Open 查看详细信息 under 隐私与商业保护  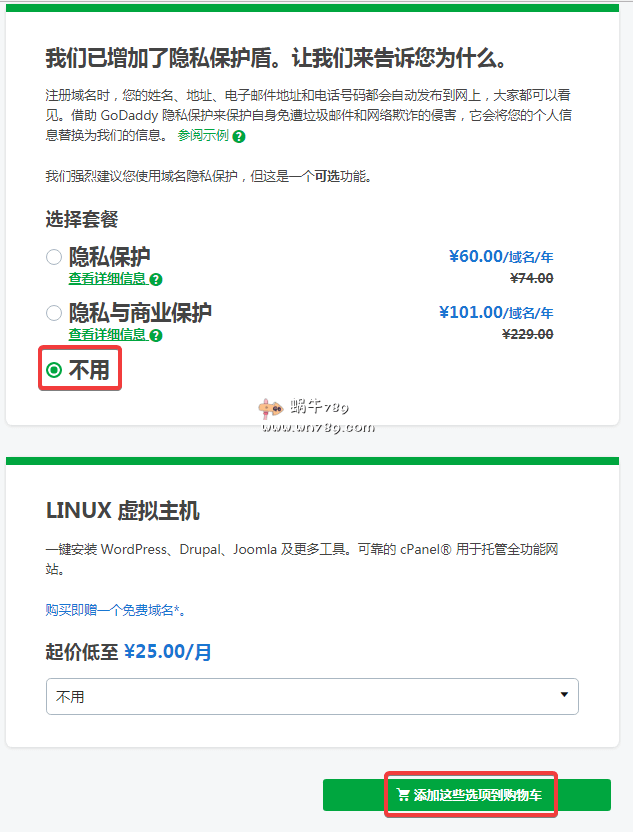pos(108,335)
